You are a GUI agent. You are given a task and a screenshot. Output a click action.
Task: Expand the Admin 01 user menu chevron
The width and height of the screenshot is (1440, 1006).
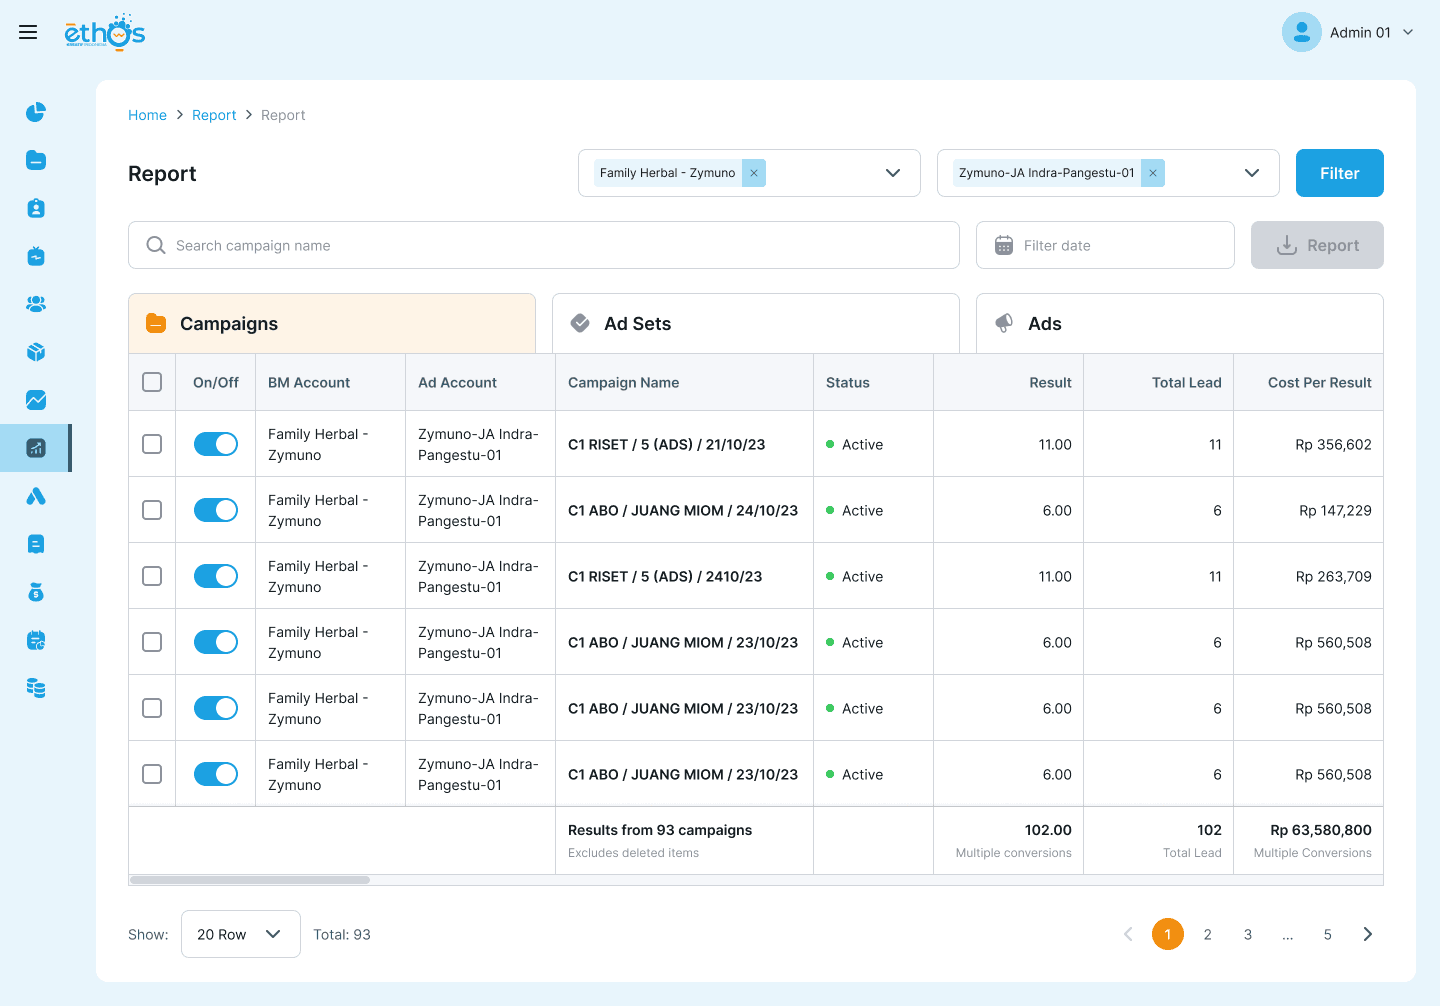[1408, 32]
